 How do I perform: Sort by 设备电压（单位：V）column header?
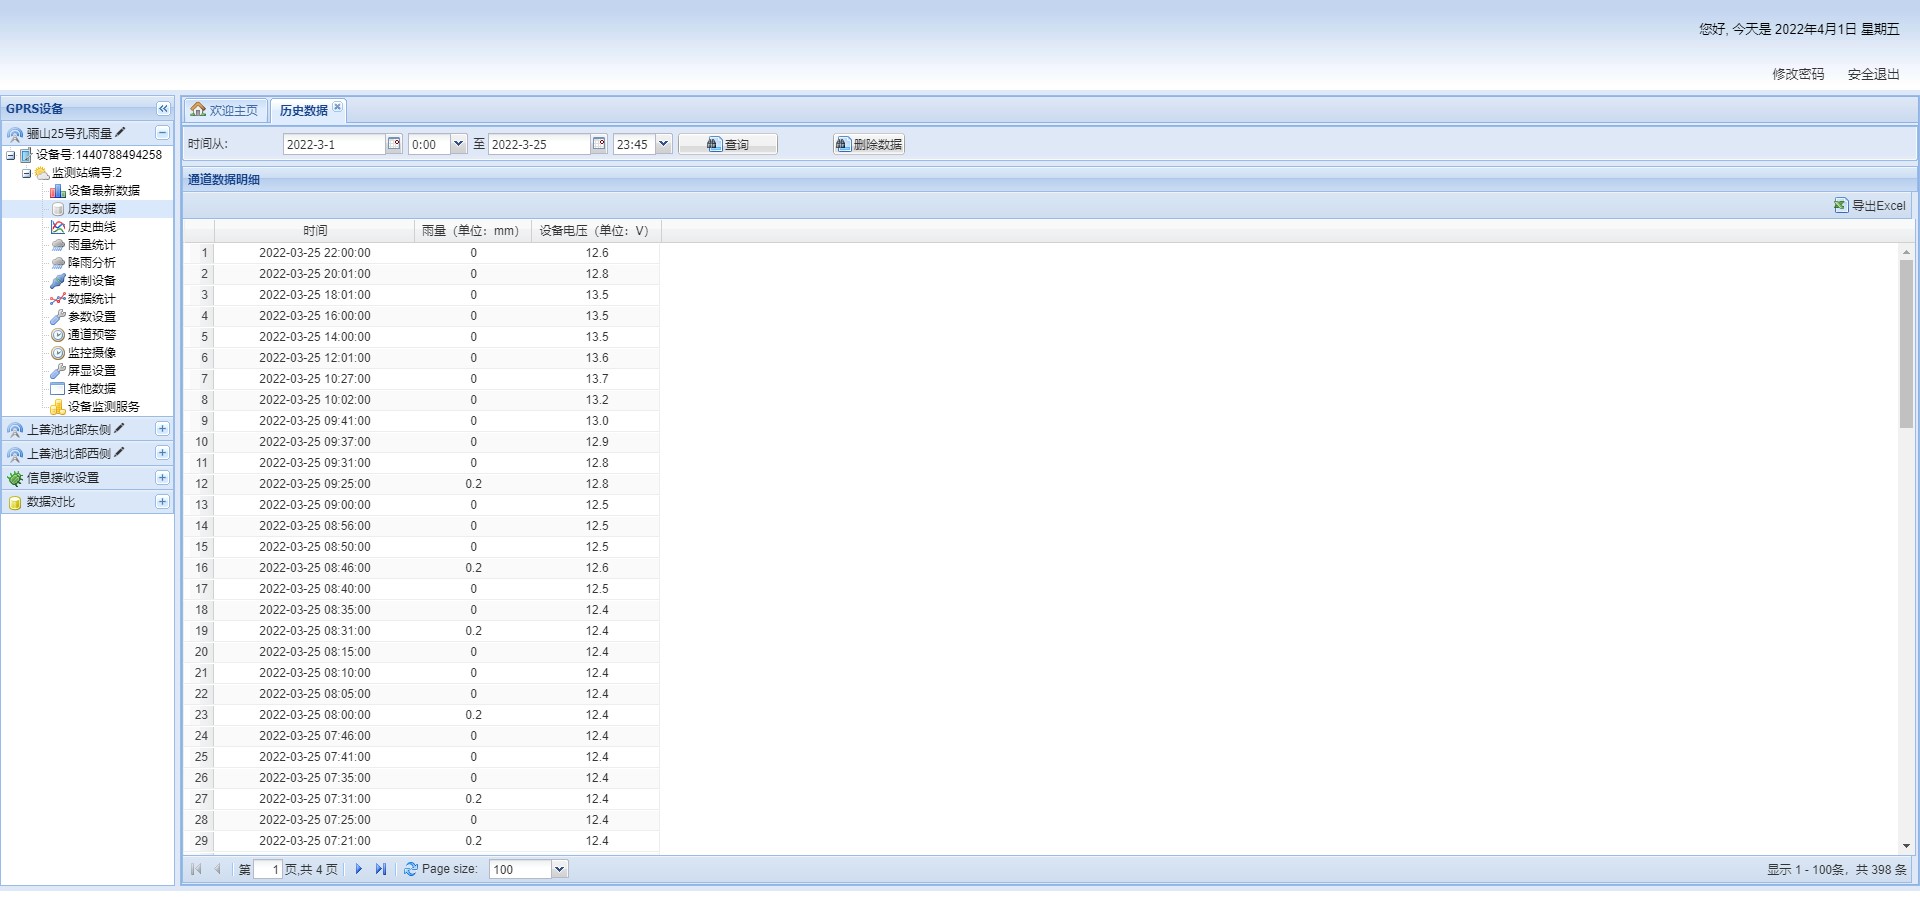pyautogui.click(x=595, y=231)
